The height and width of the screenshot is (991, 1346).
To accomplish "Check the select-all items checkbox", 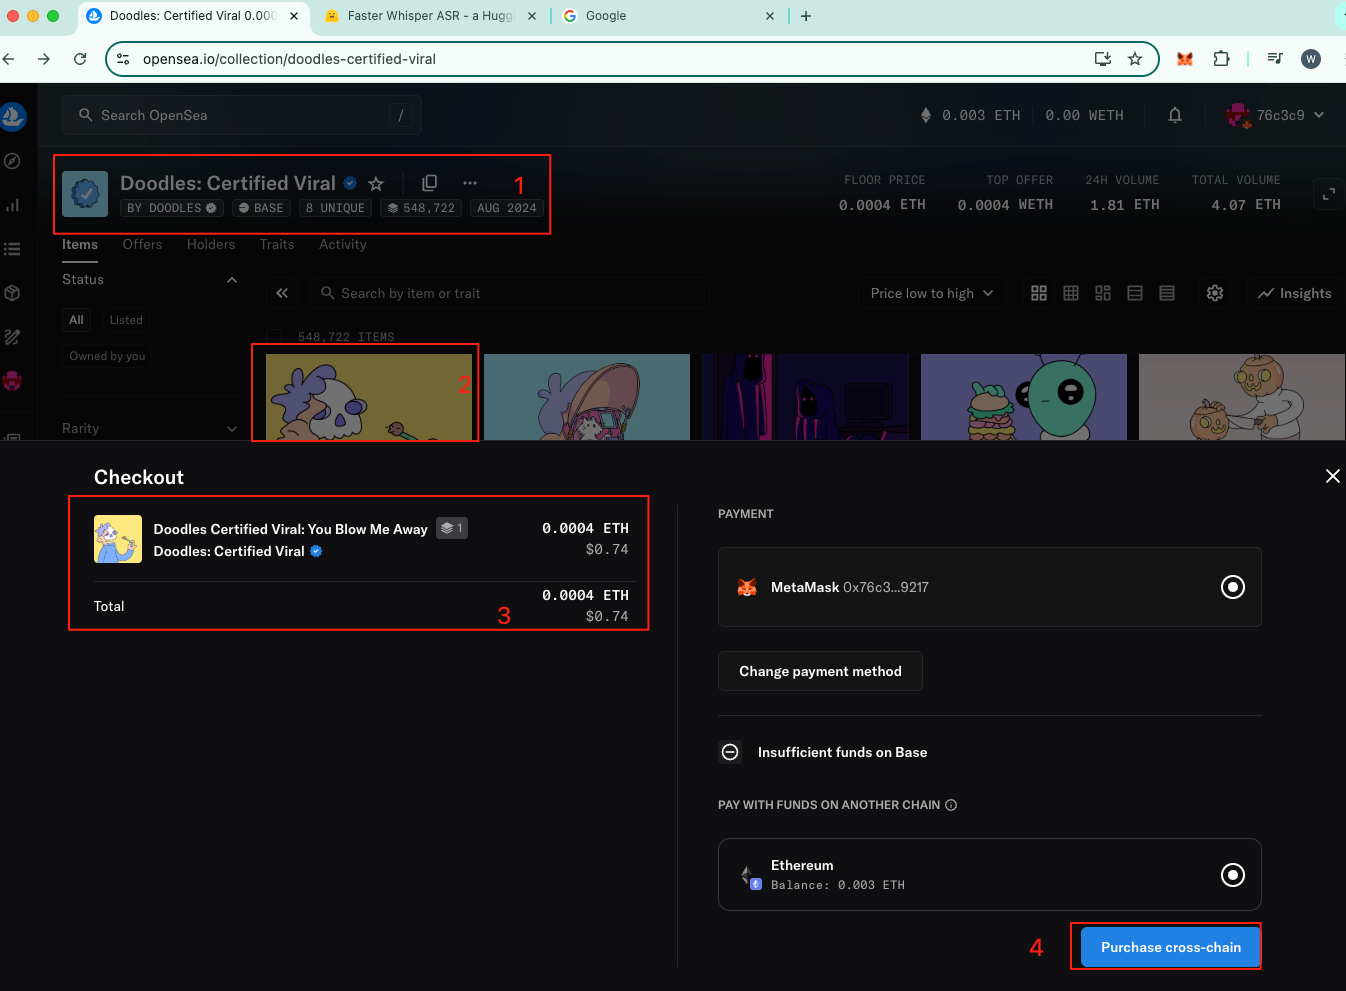I will [x=274, y=337].
